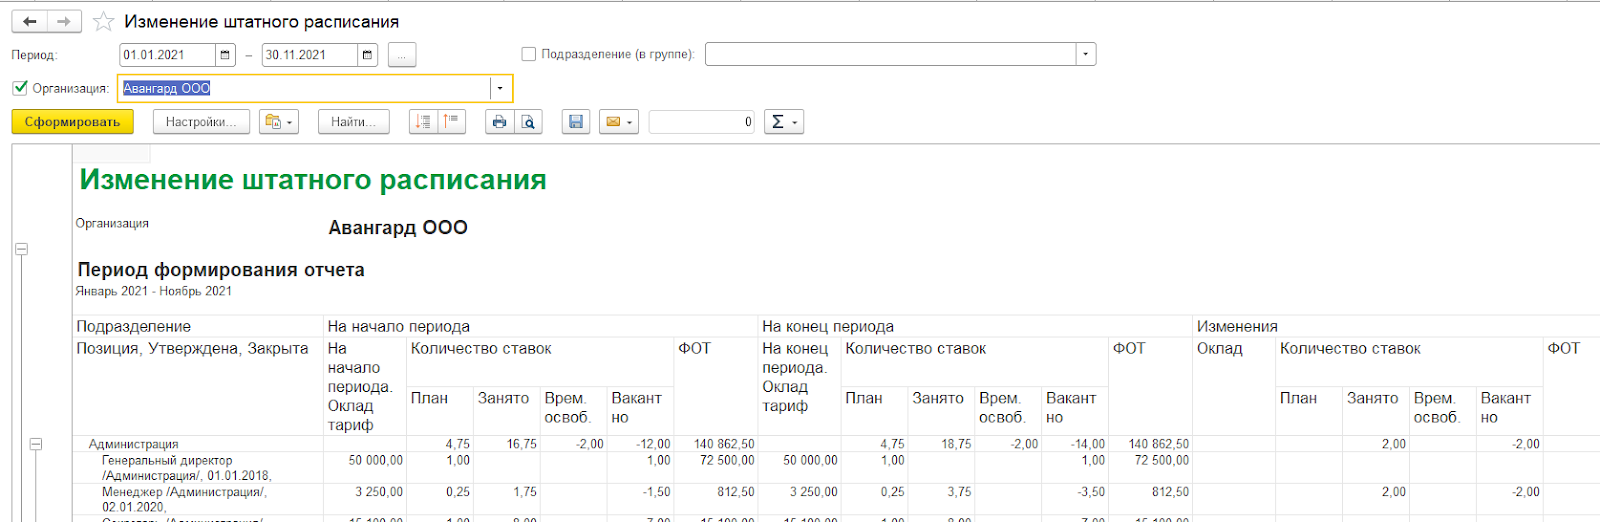
Task: Open the Подразделение dropdown list
Action: 1085,54
